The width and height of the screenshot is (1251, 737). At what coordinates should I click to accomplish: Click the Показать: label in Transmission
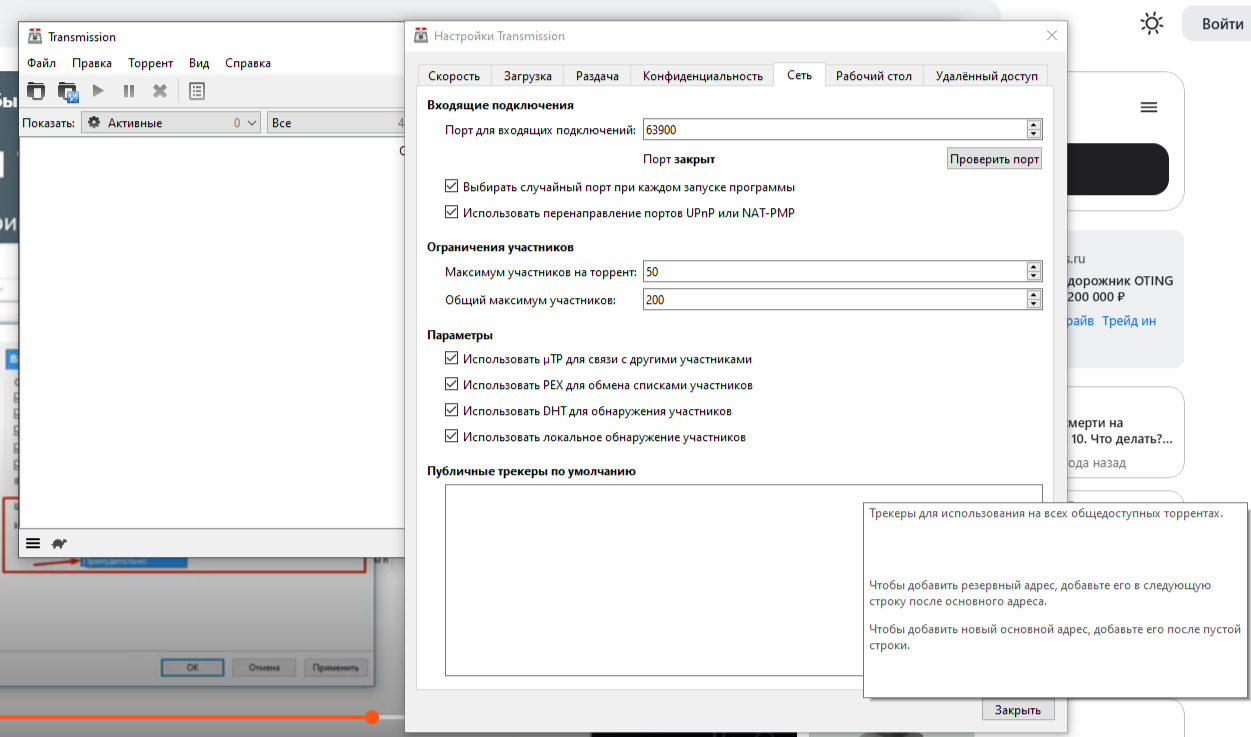48,123
